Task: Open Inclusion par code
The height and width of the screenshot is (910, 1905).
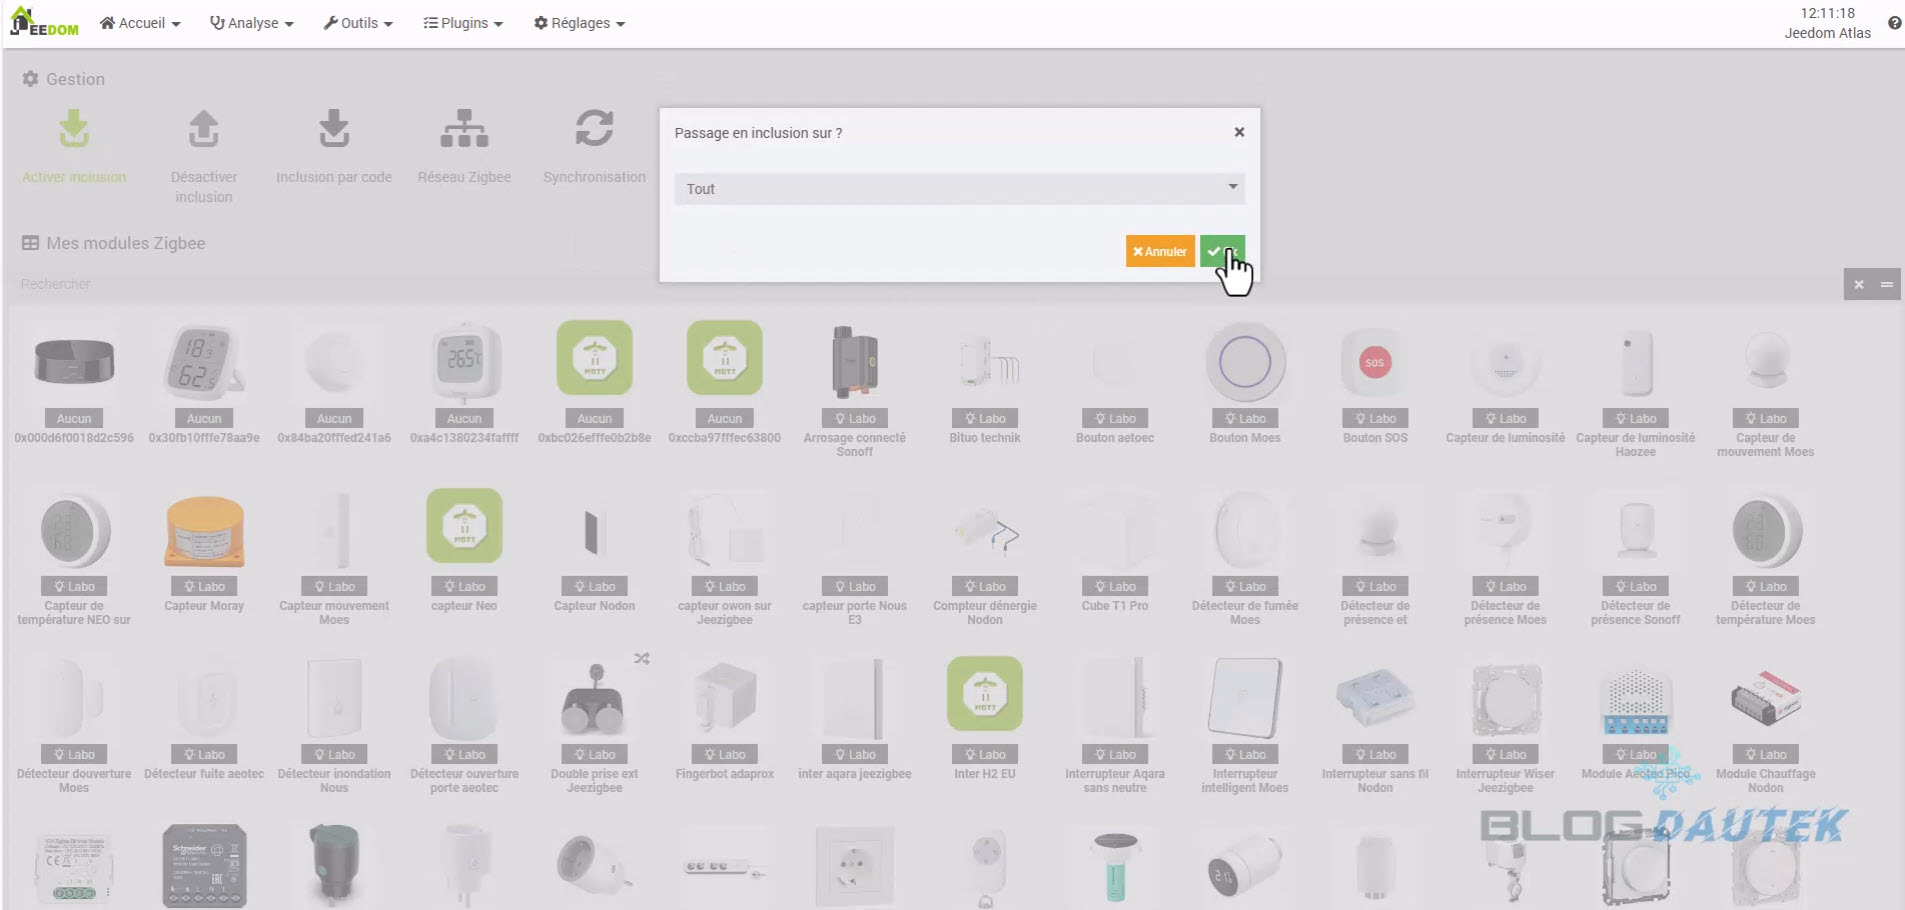Action: coord(334,130)
